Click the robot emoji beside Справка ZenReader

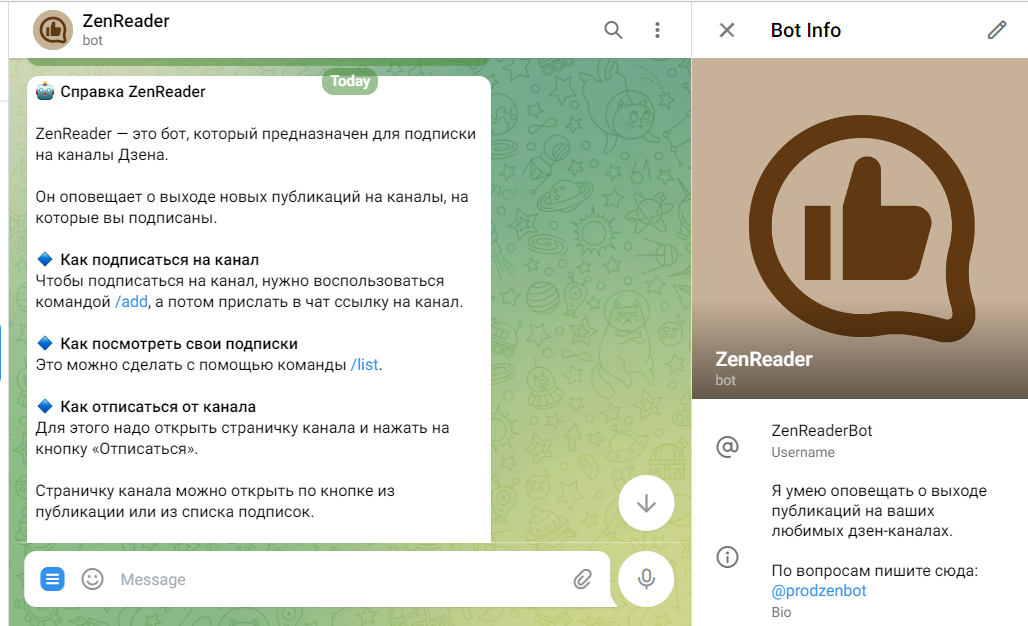pos(45,91)
